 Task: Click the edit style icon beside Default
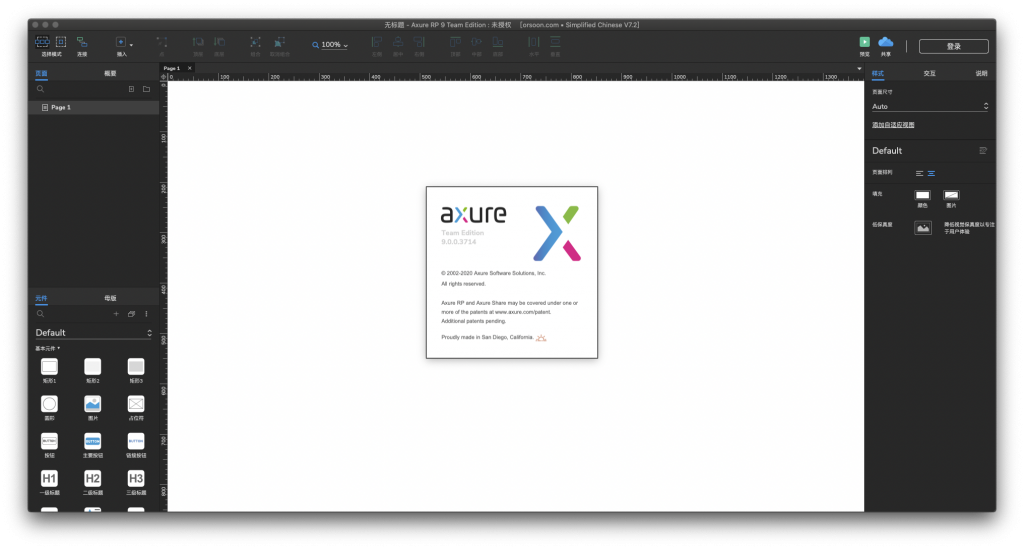pos(983,151)
